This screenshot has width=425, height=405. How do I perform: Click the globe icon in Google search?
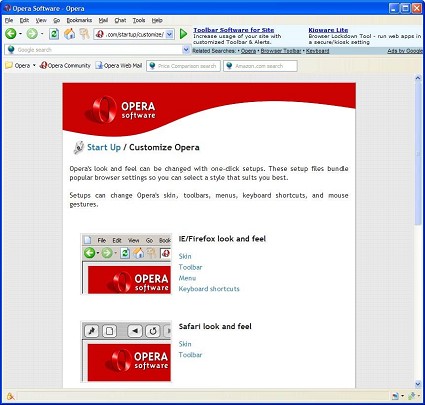[x=11, y=50]
